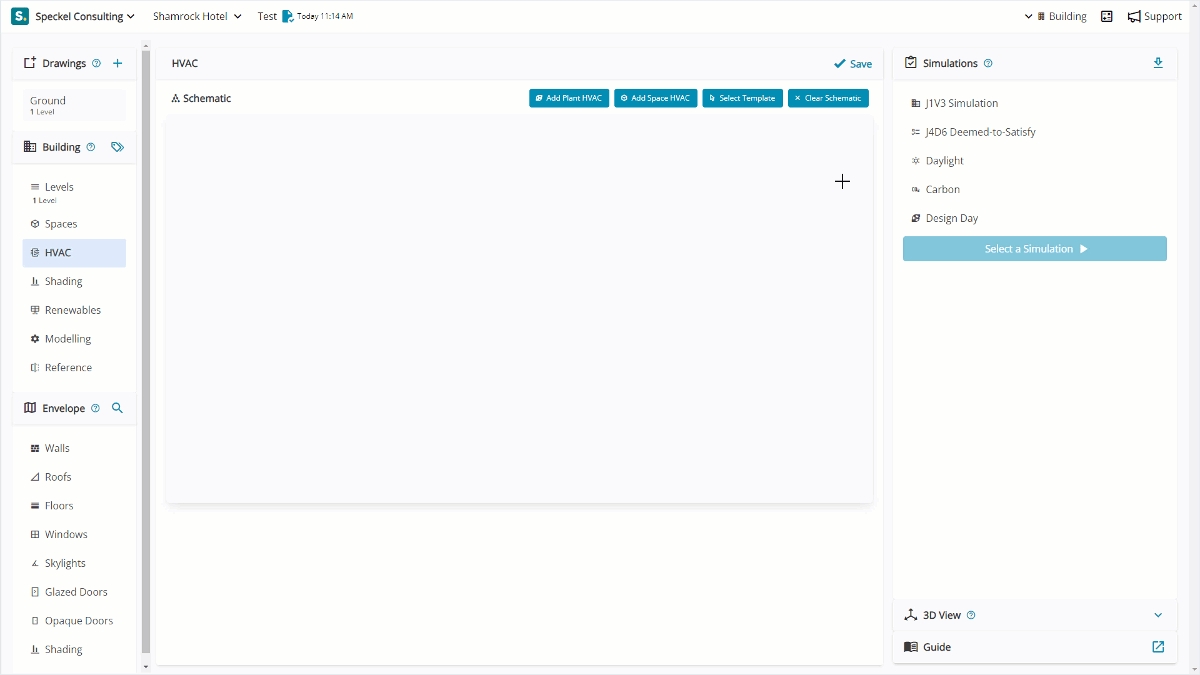This screenshot has height=675, width=1200.
Task: Open the Speckel Consulting dropdown
Action: [x=84, y=16]
